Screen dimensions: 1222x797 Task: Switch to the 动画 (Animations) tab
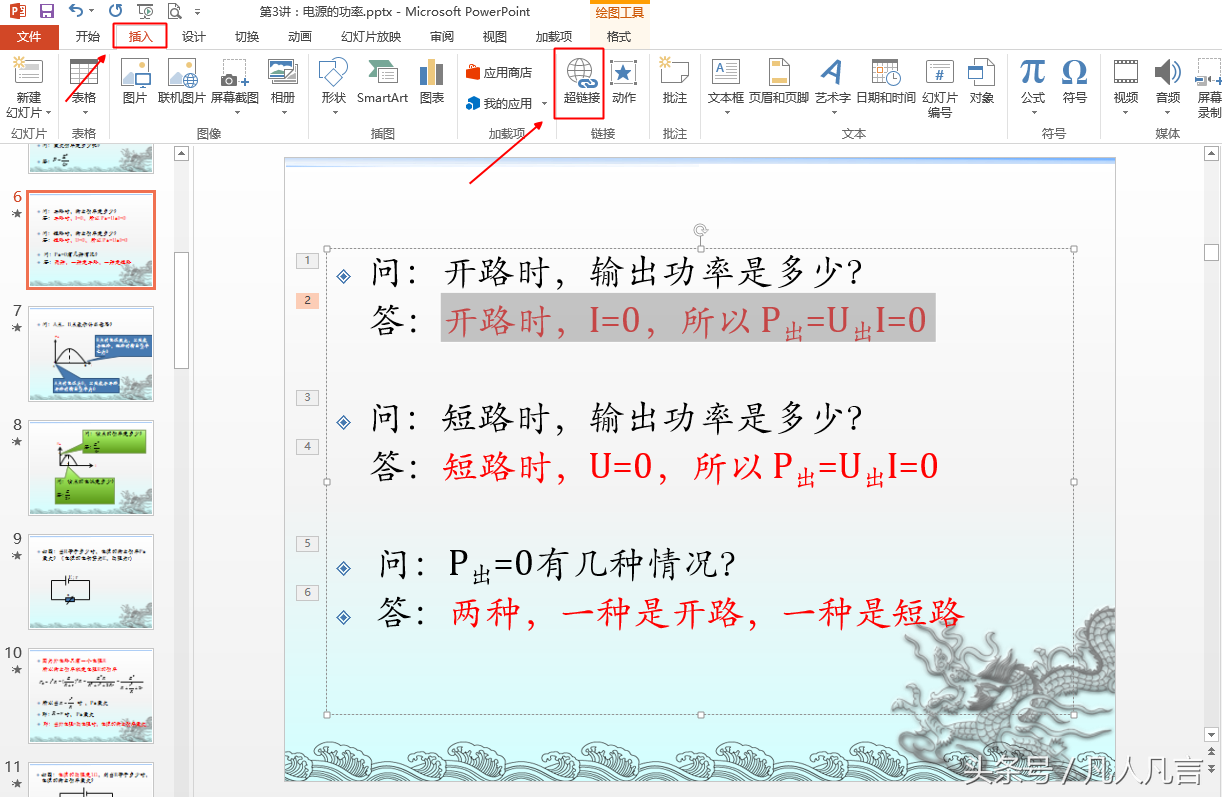pos(300,37)
